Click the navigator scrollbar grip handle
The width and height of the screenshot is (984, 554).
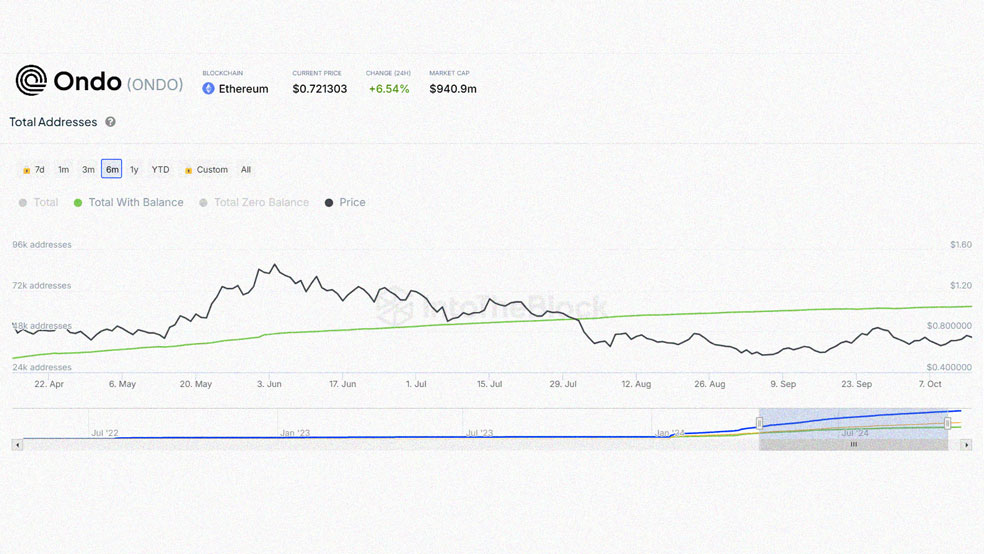(853, 444)
